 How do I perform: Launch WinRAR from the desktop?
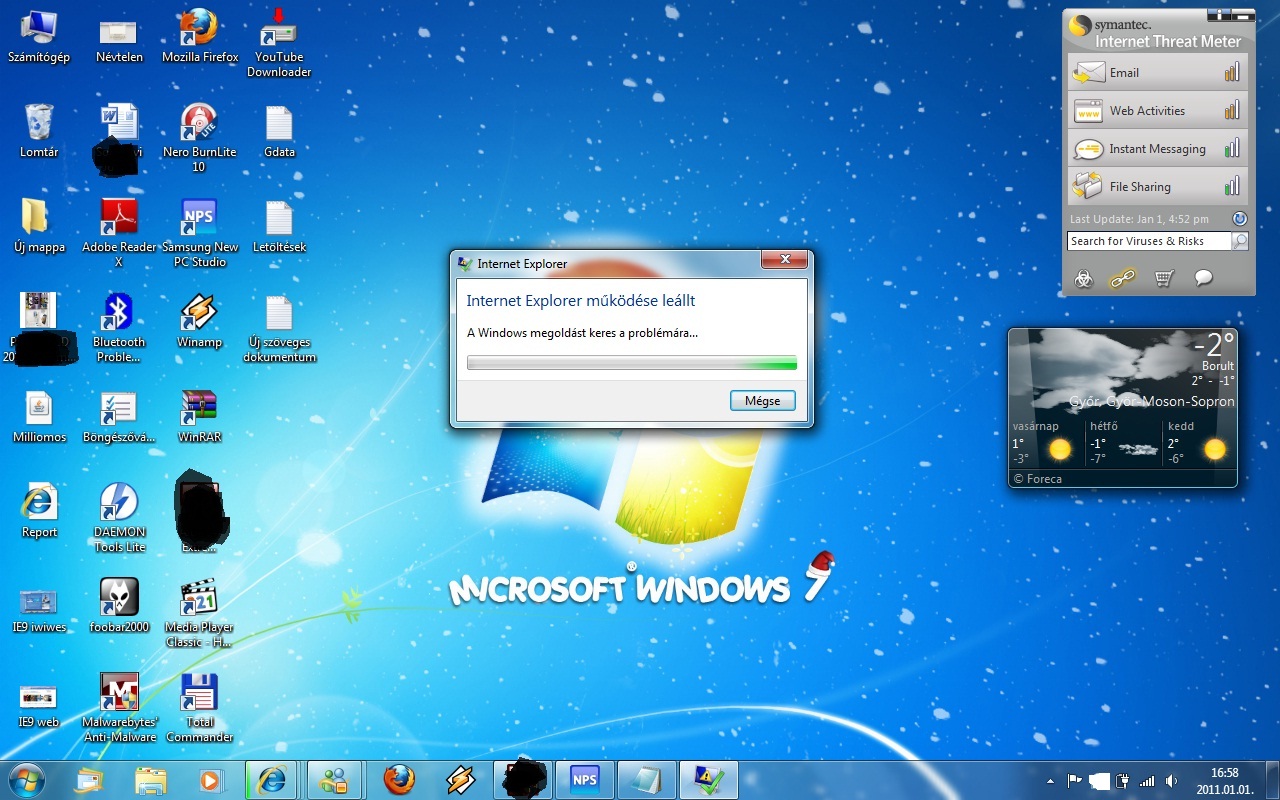click(199, 417)
